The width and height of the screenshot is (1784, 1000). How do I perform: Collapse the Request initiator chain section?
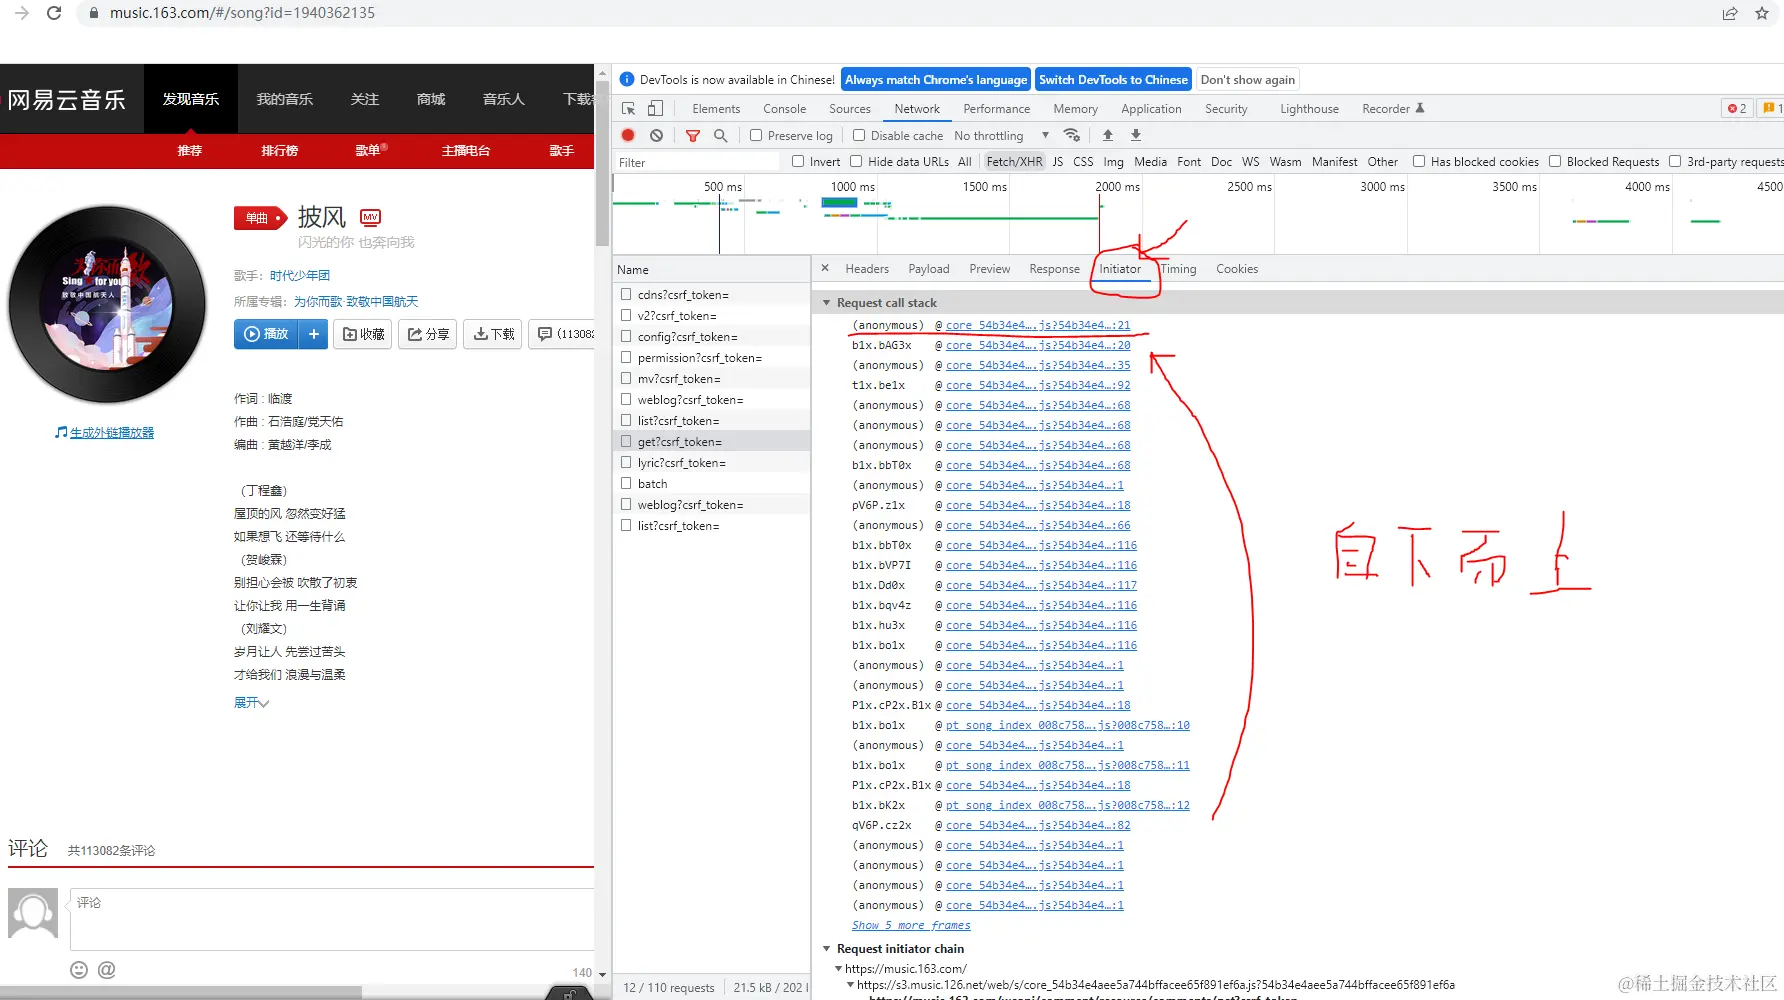pos(827,949)
